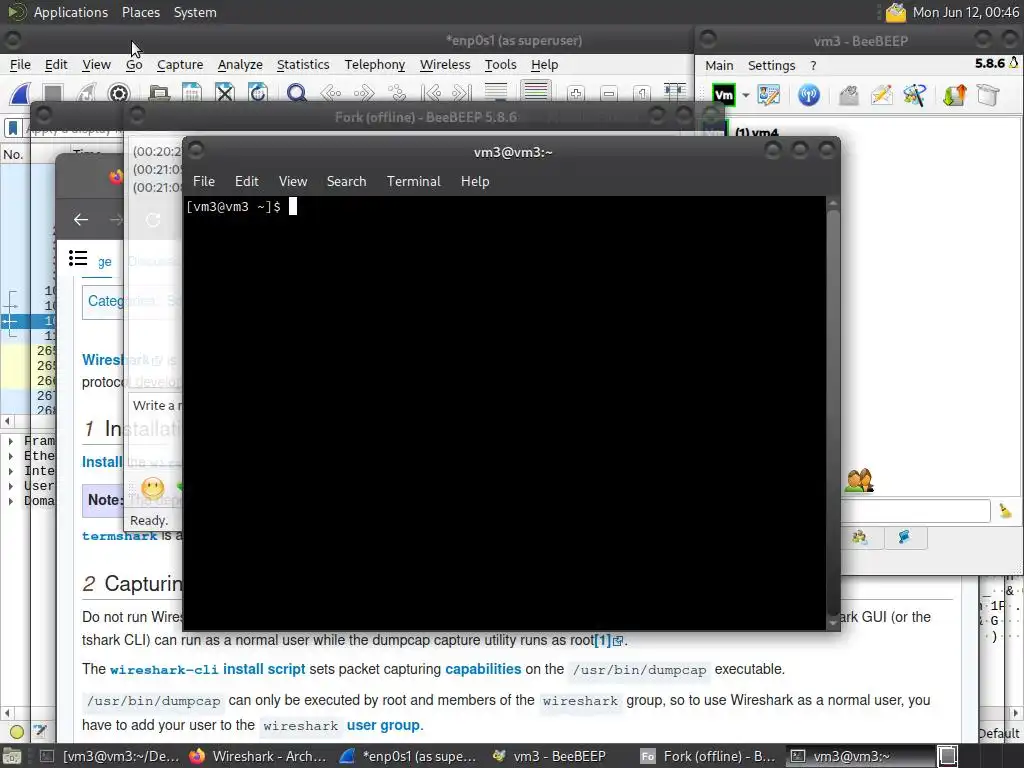Screen dimensions: 1024x768
Task: Open Wireshark capture options gear icon
Action: click(x=118, y=93)
